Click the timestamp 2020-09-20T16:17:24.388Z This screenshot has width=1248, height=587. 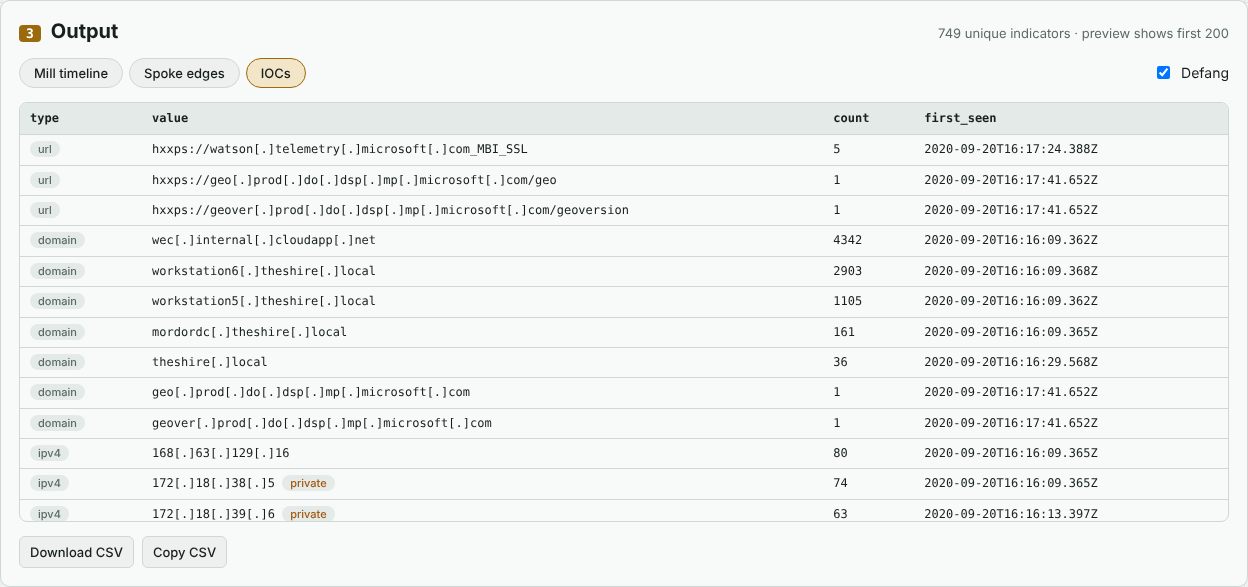1011,150
